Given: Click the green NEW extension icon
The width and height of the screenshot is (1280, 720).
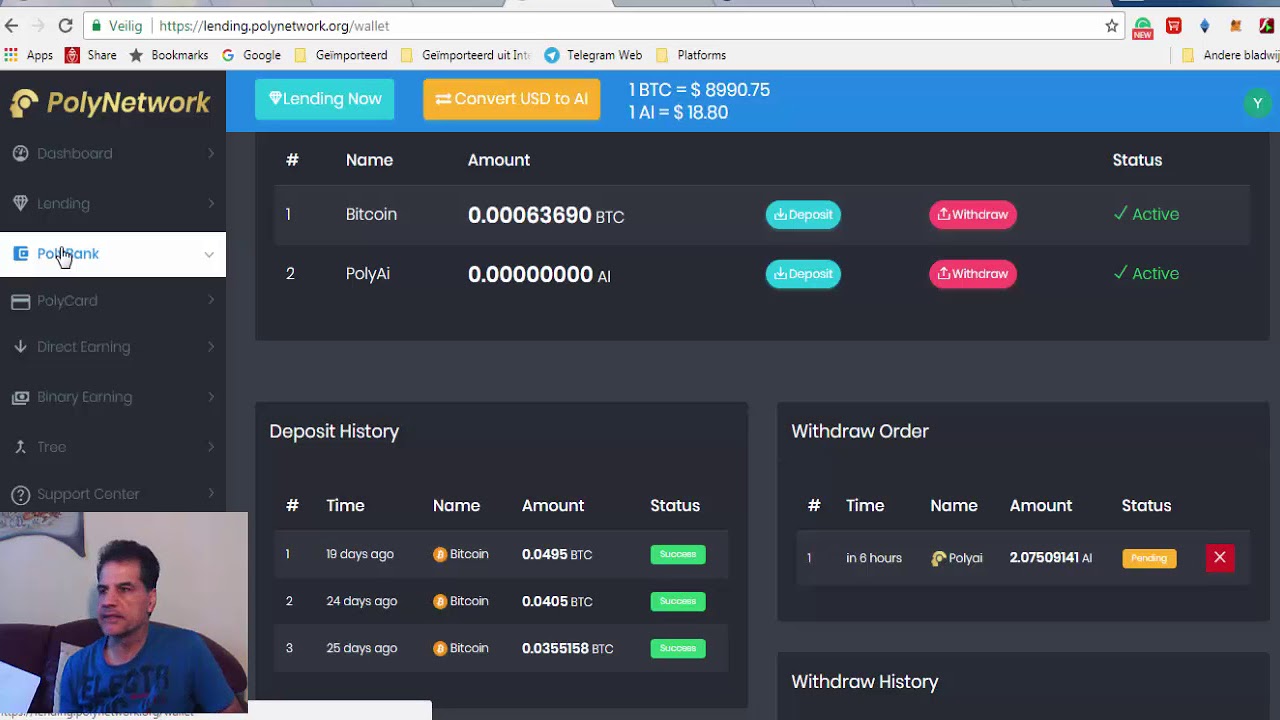Looking at the screenshot, I should [x=1143, y=27].
